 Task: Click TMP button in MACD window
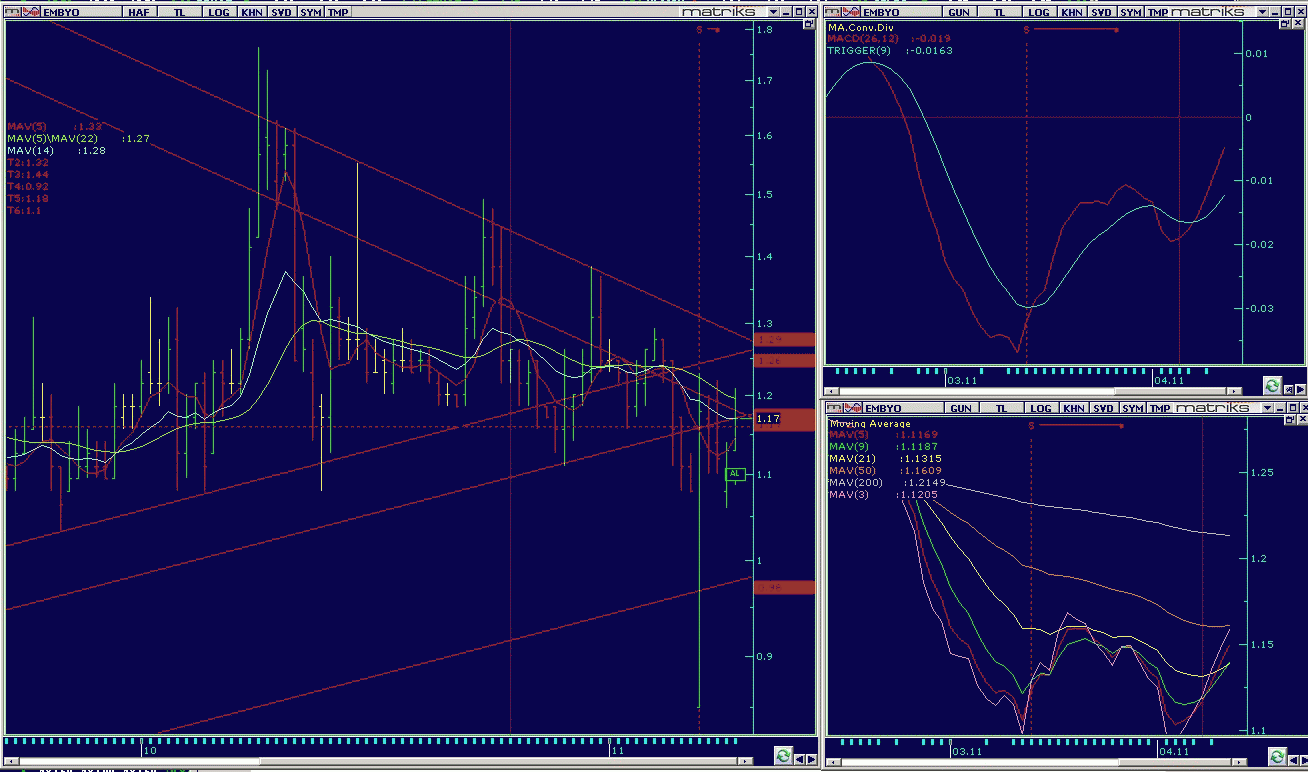click(1157, 12)
